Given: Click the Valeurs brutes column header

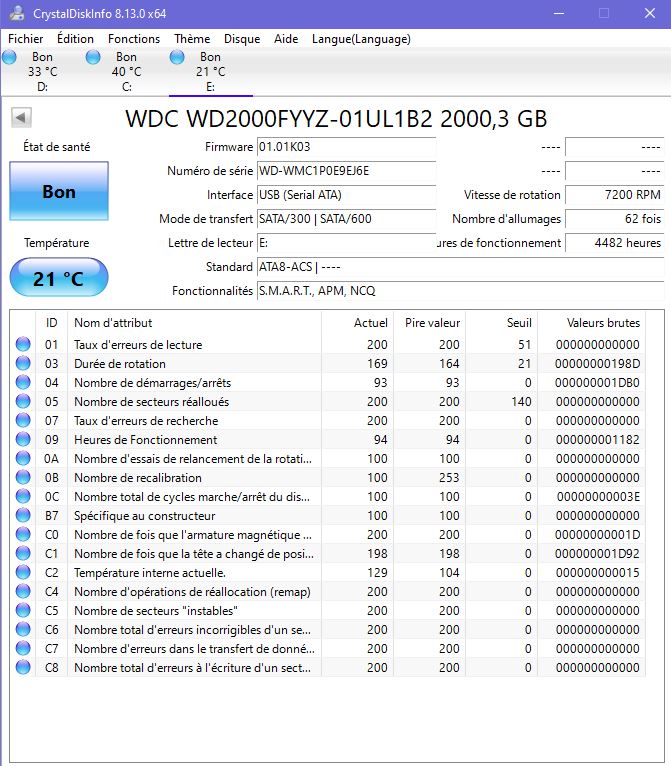Looking at the screenshot, I should click(591, 323).
